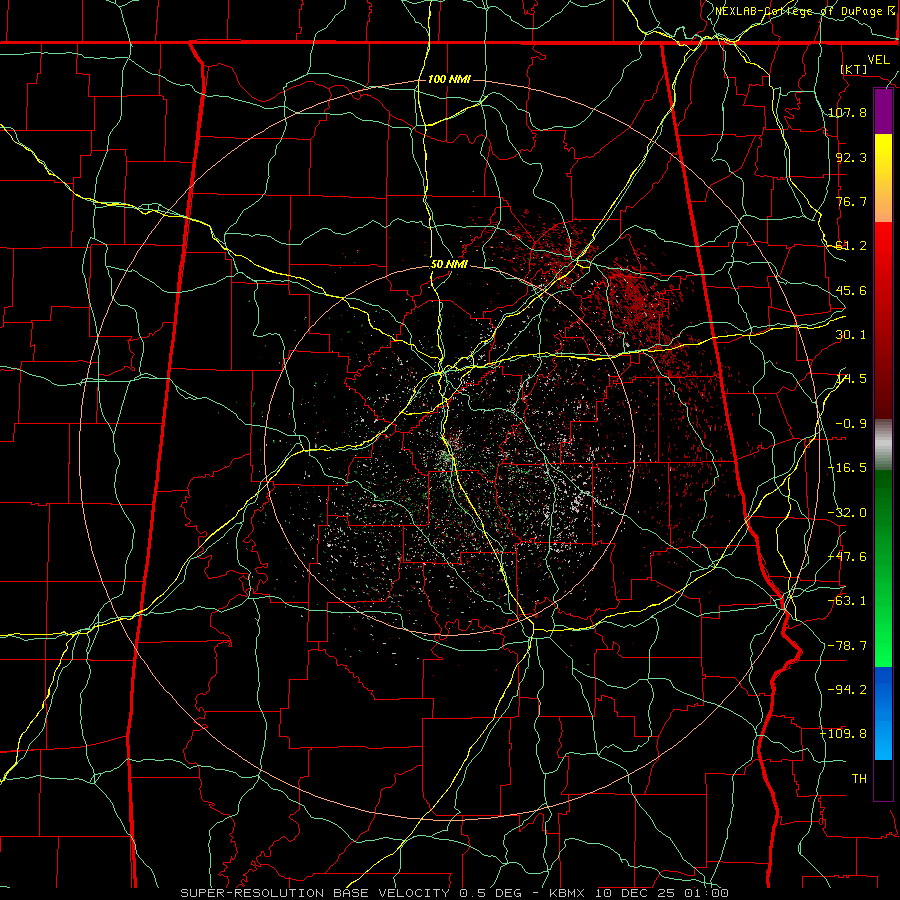Screen dimensions: 900x900
Task: Click the [KT] units label
Action: click(854, 69)
